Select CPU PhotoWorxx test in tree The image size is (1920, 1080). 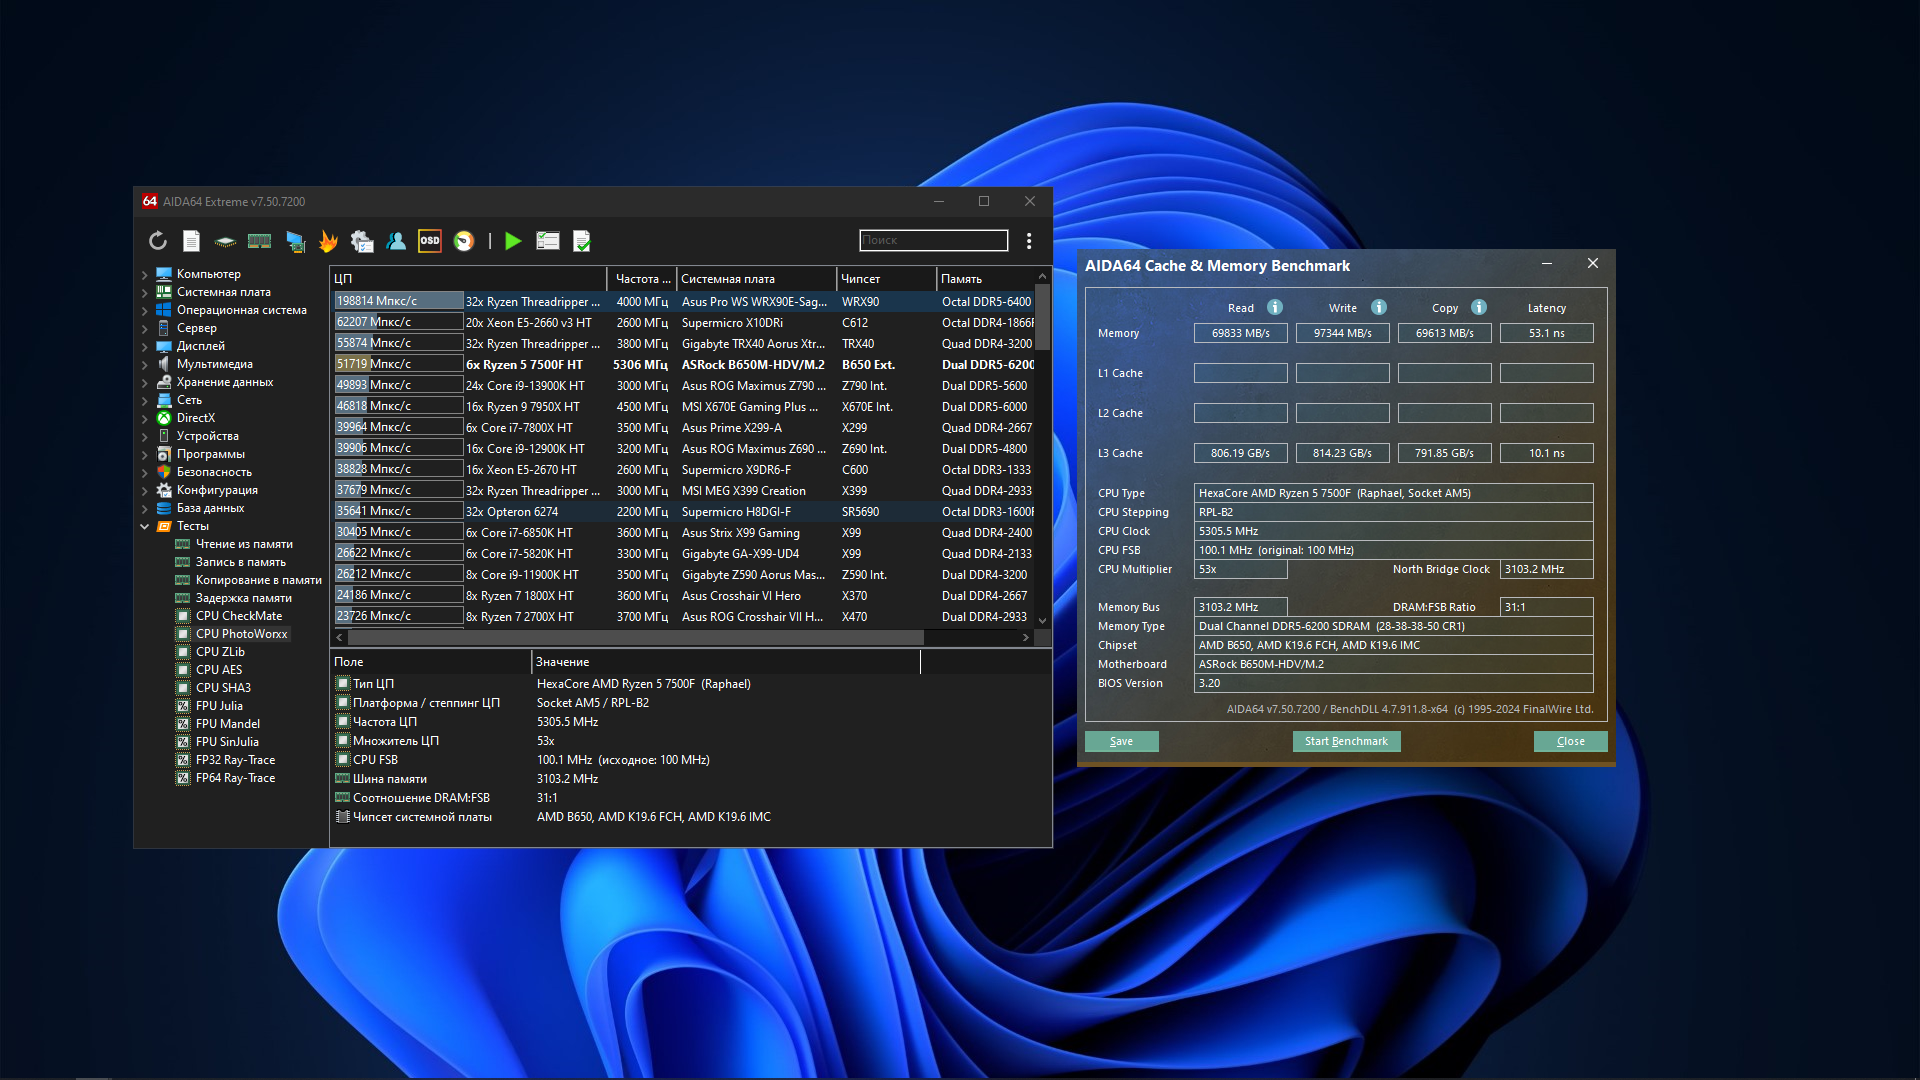[241, 634]
